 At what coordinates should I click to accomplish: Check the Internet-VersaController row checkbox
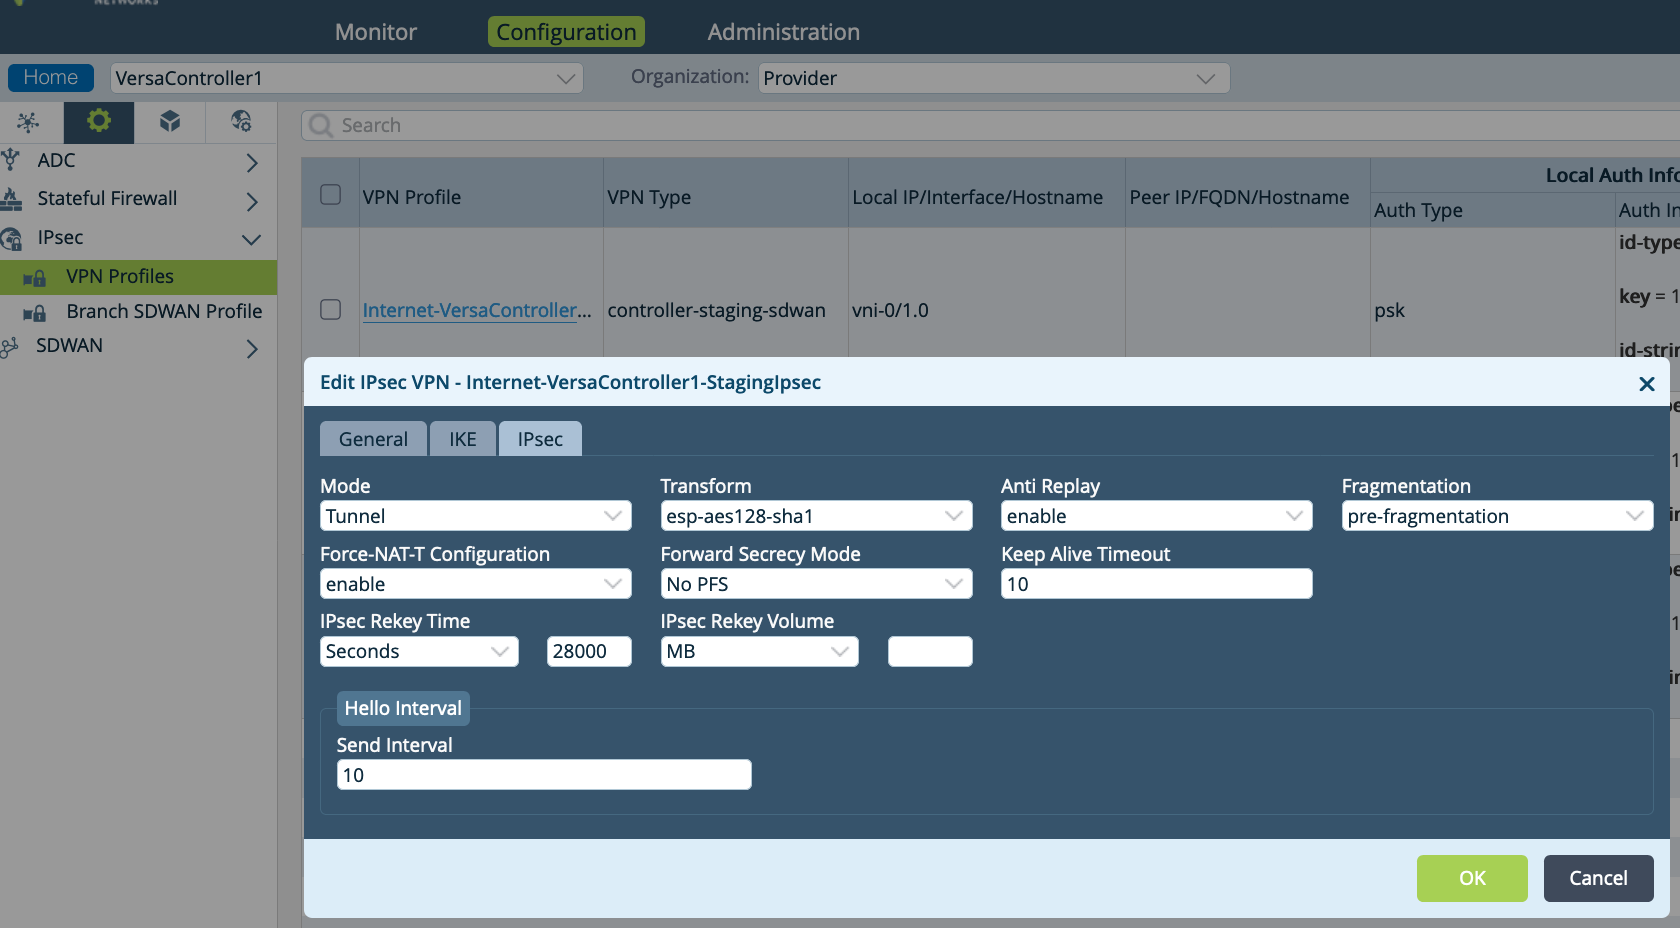coord(331,309)
